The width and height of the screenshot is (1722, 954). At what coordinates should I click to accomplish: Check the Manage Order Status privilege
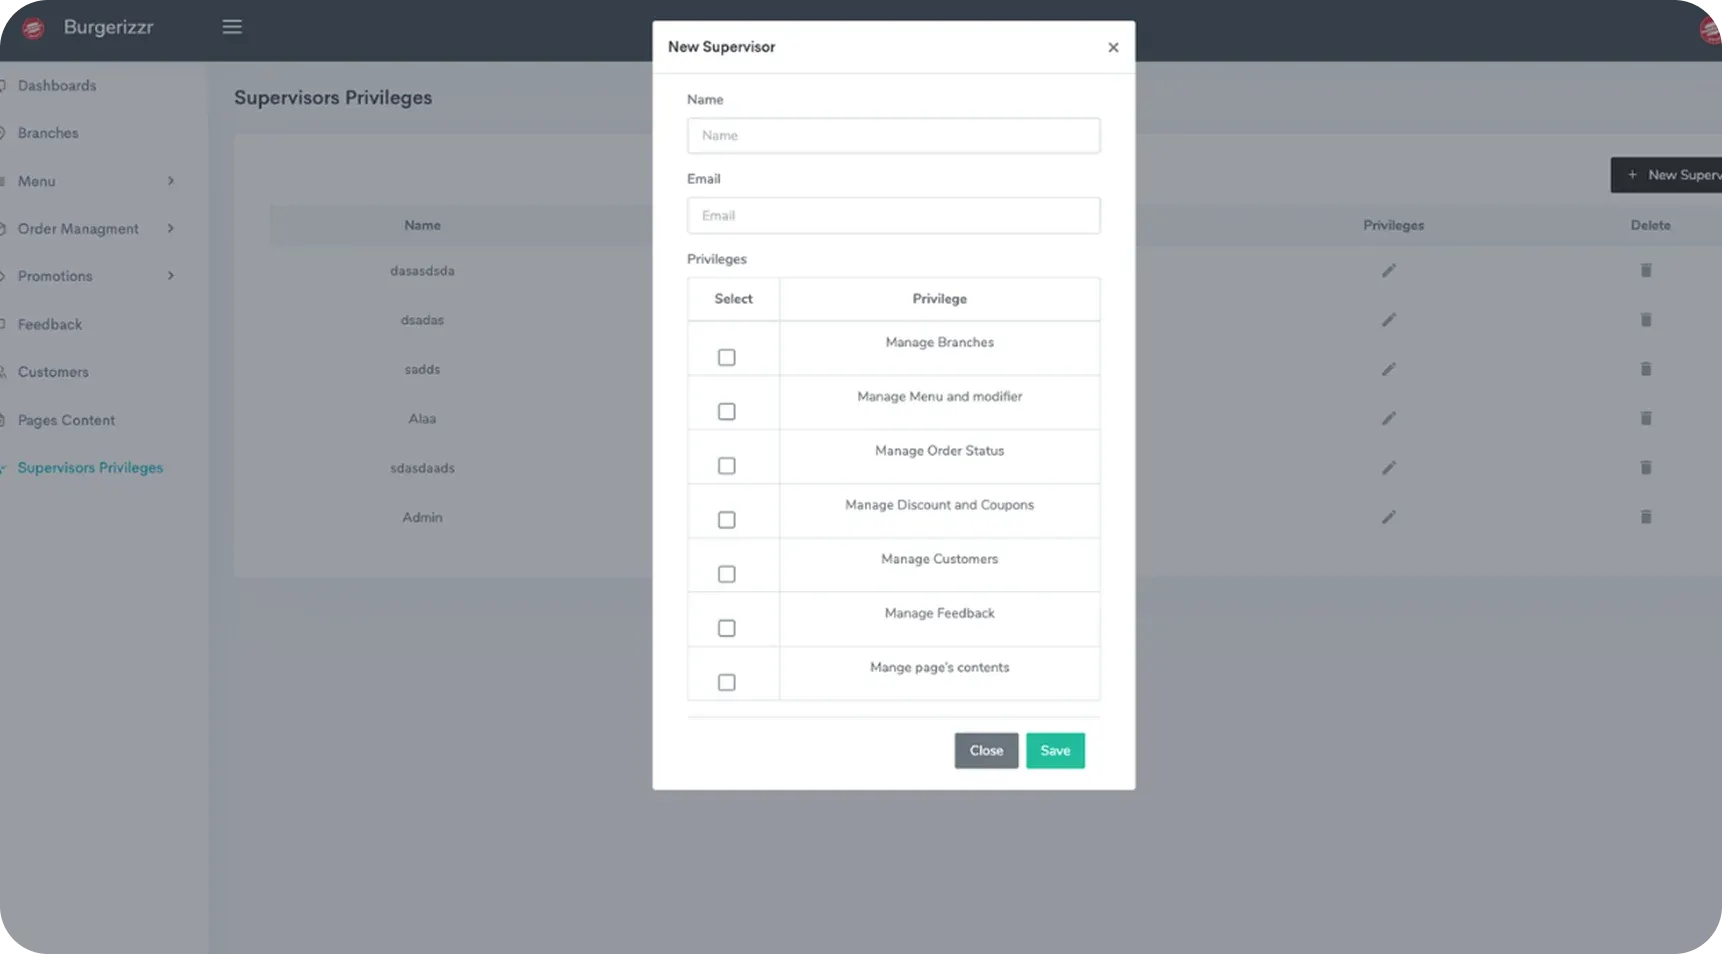(726, 466)
